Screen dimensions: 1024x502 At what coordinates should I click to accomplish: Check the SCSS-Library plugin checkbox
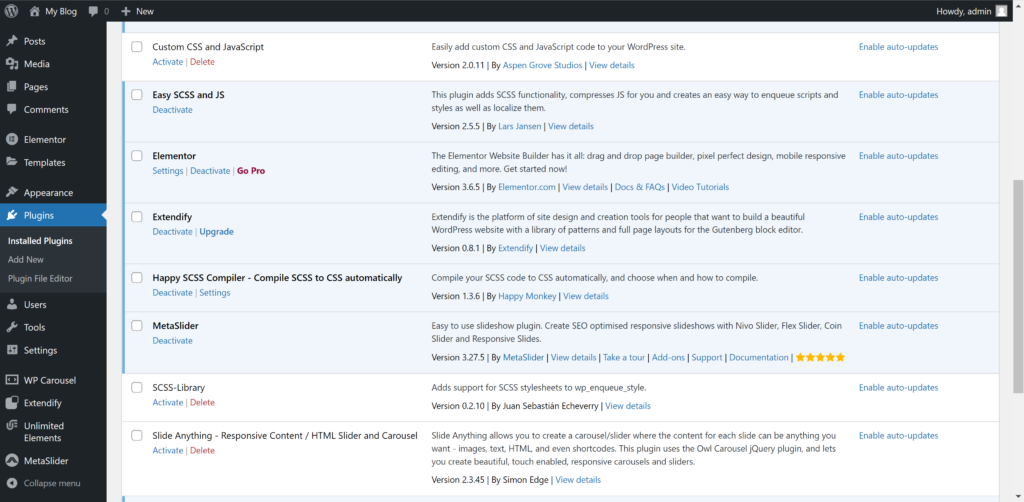tap(136, 387)
